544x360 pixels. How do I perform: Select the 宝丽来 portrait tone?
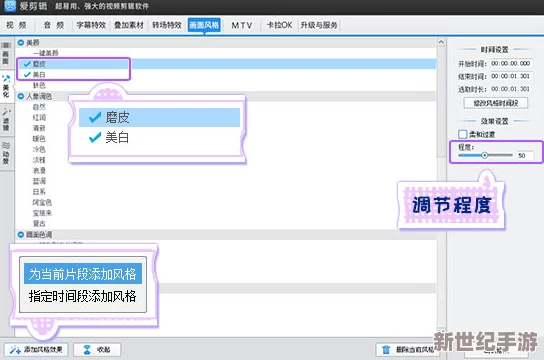coord(42,213)
